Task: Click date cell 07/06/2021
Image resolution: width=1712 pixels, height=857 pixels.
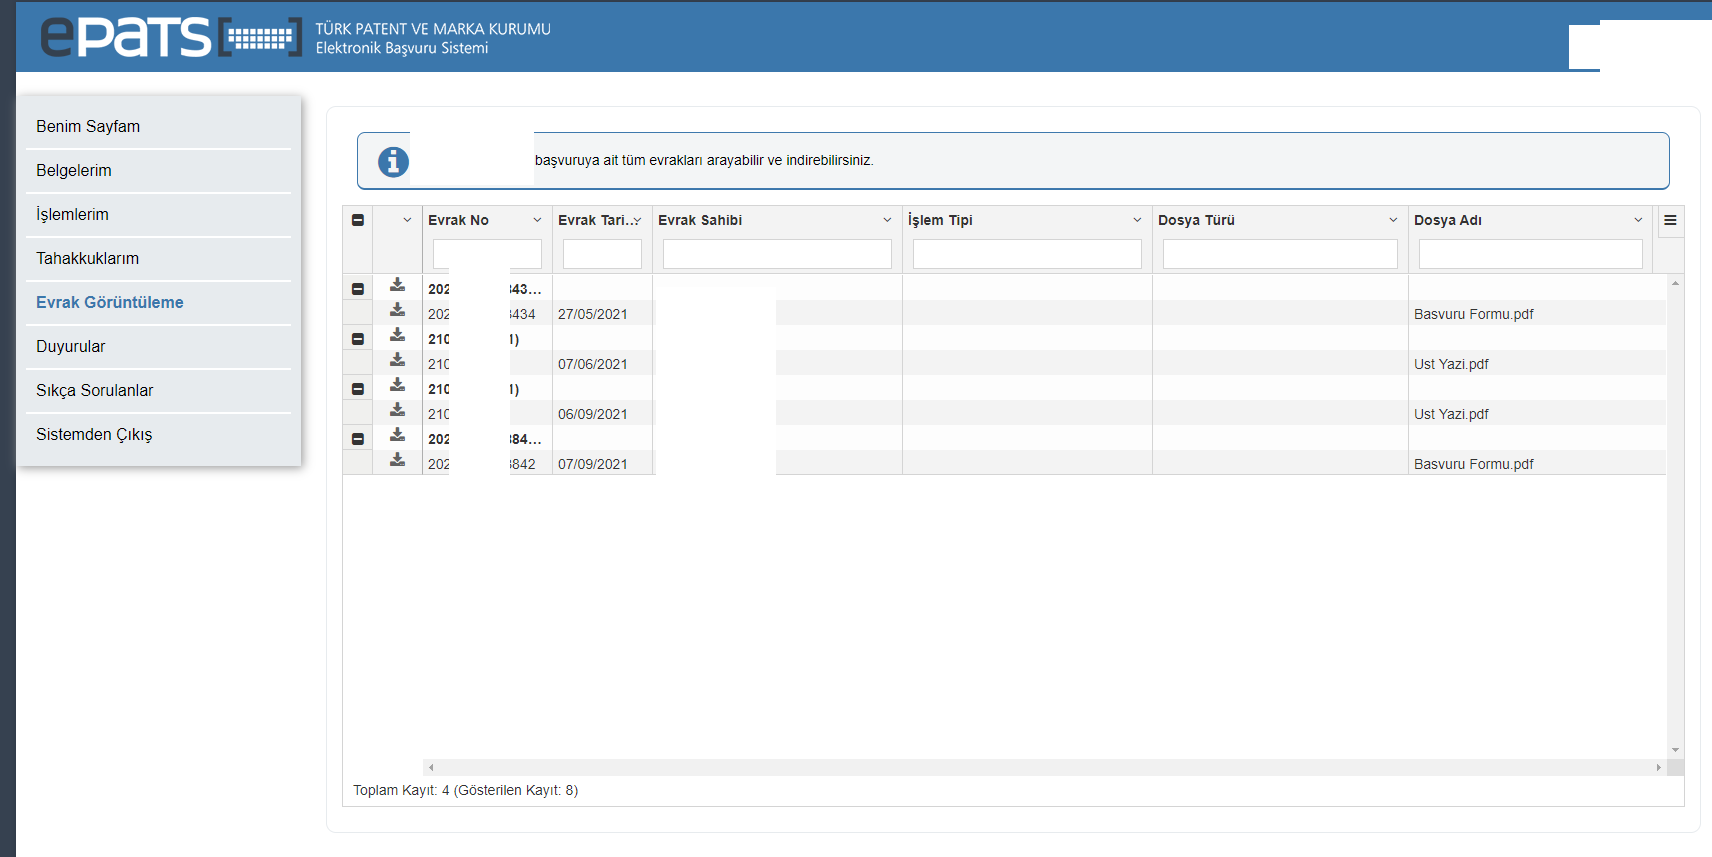Action: (593, 364)
